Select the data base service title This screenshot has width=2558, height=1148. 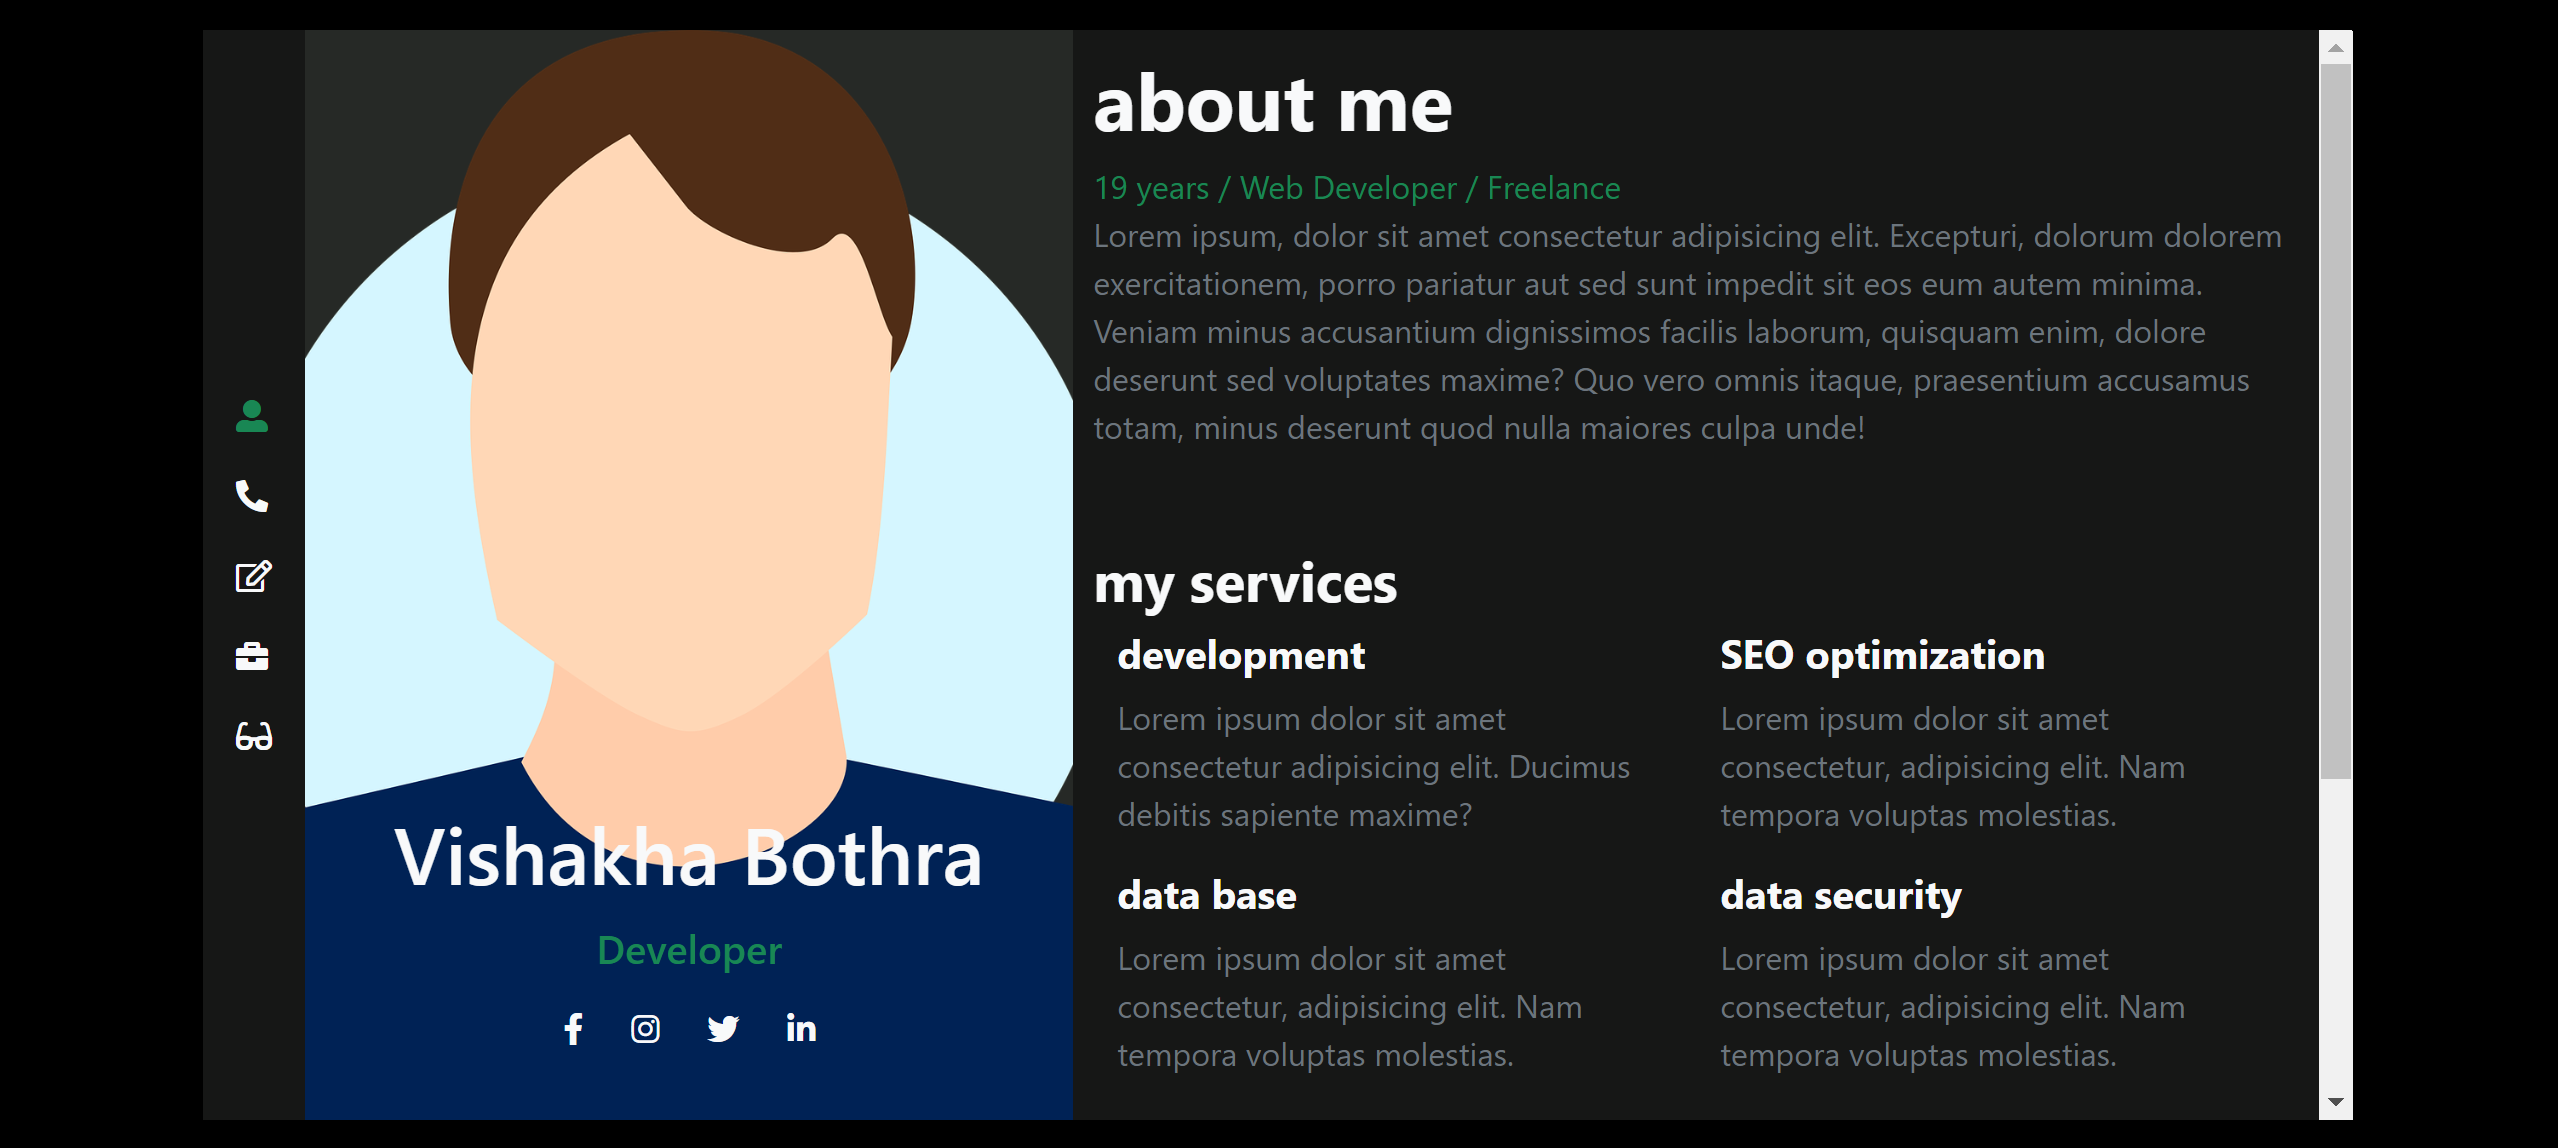pyautogui.click(x=1207, y=897)
